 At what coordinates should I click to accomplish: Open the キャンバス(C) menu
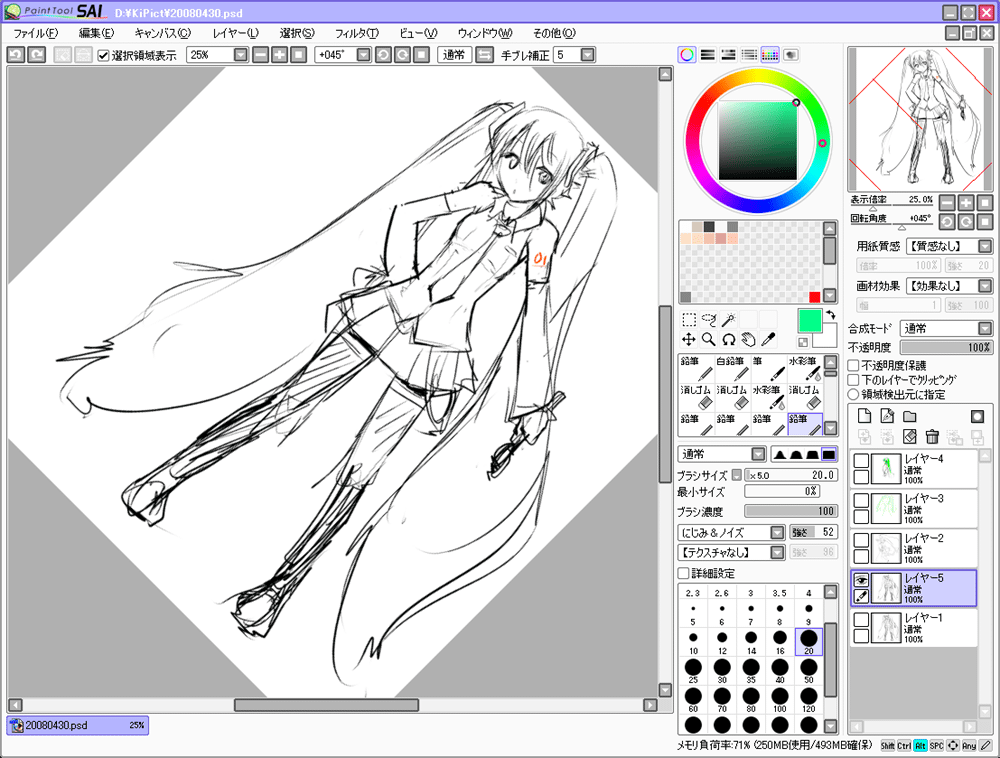(x=163, y=33)
